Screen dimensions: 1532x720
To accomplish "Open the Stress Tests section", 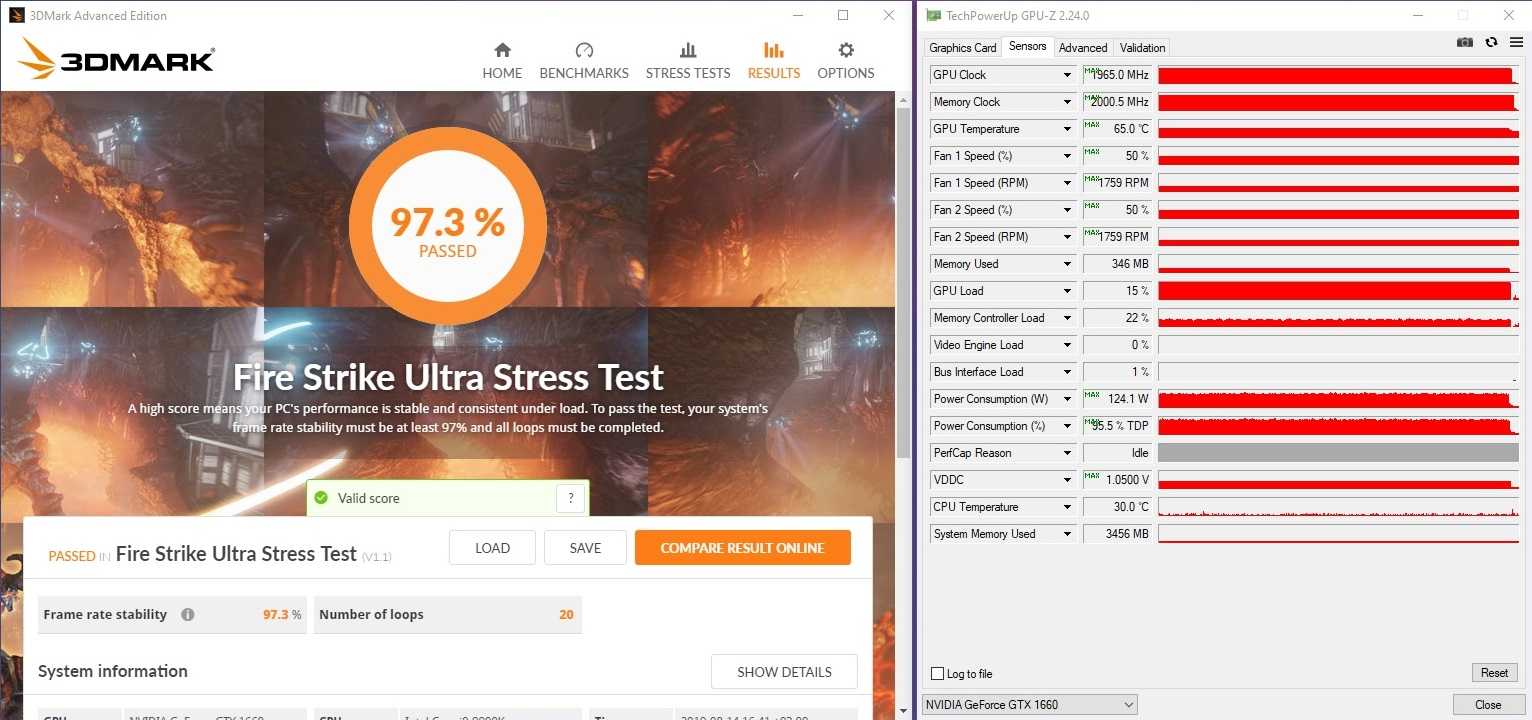I will coord(688,61).
